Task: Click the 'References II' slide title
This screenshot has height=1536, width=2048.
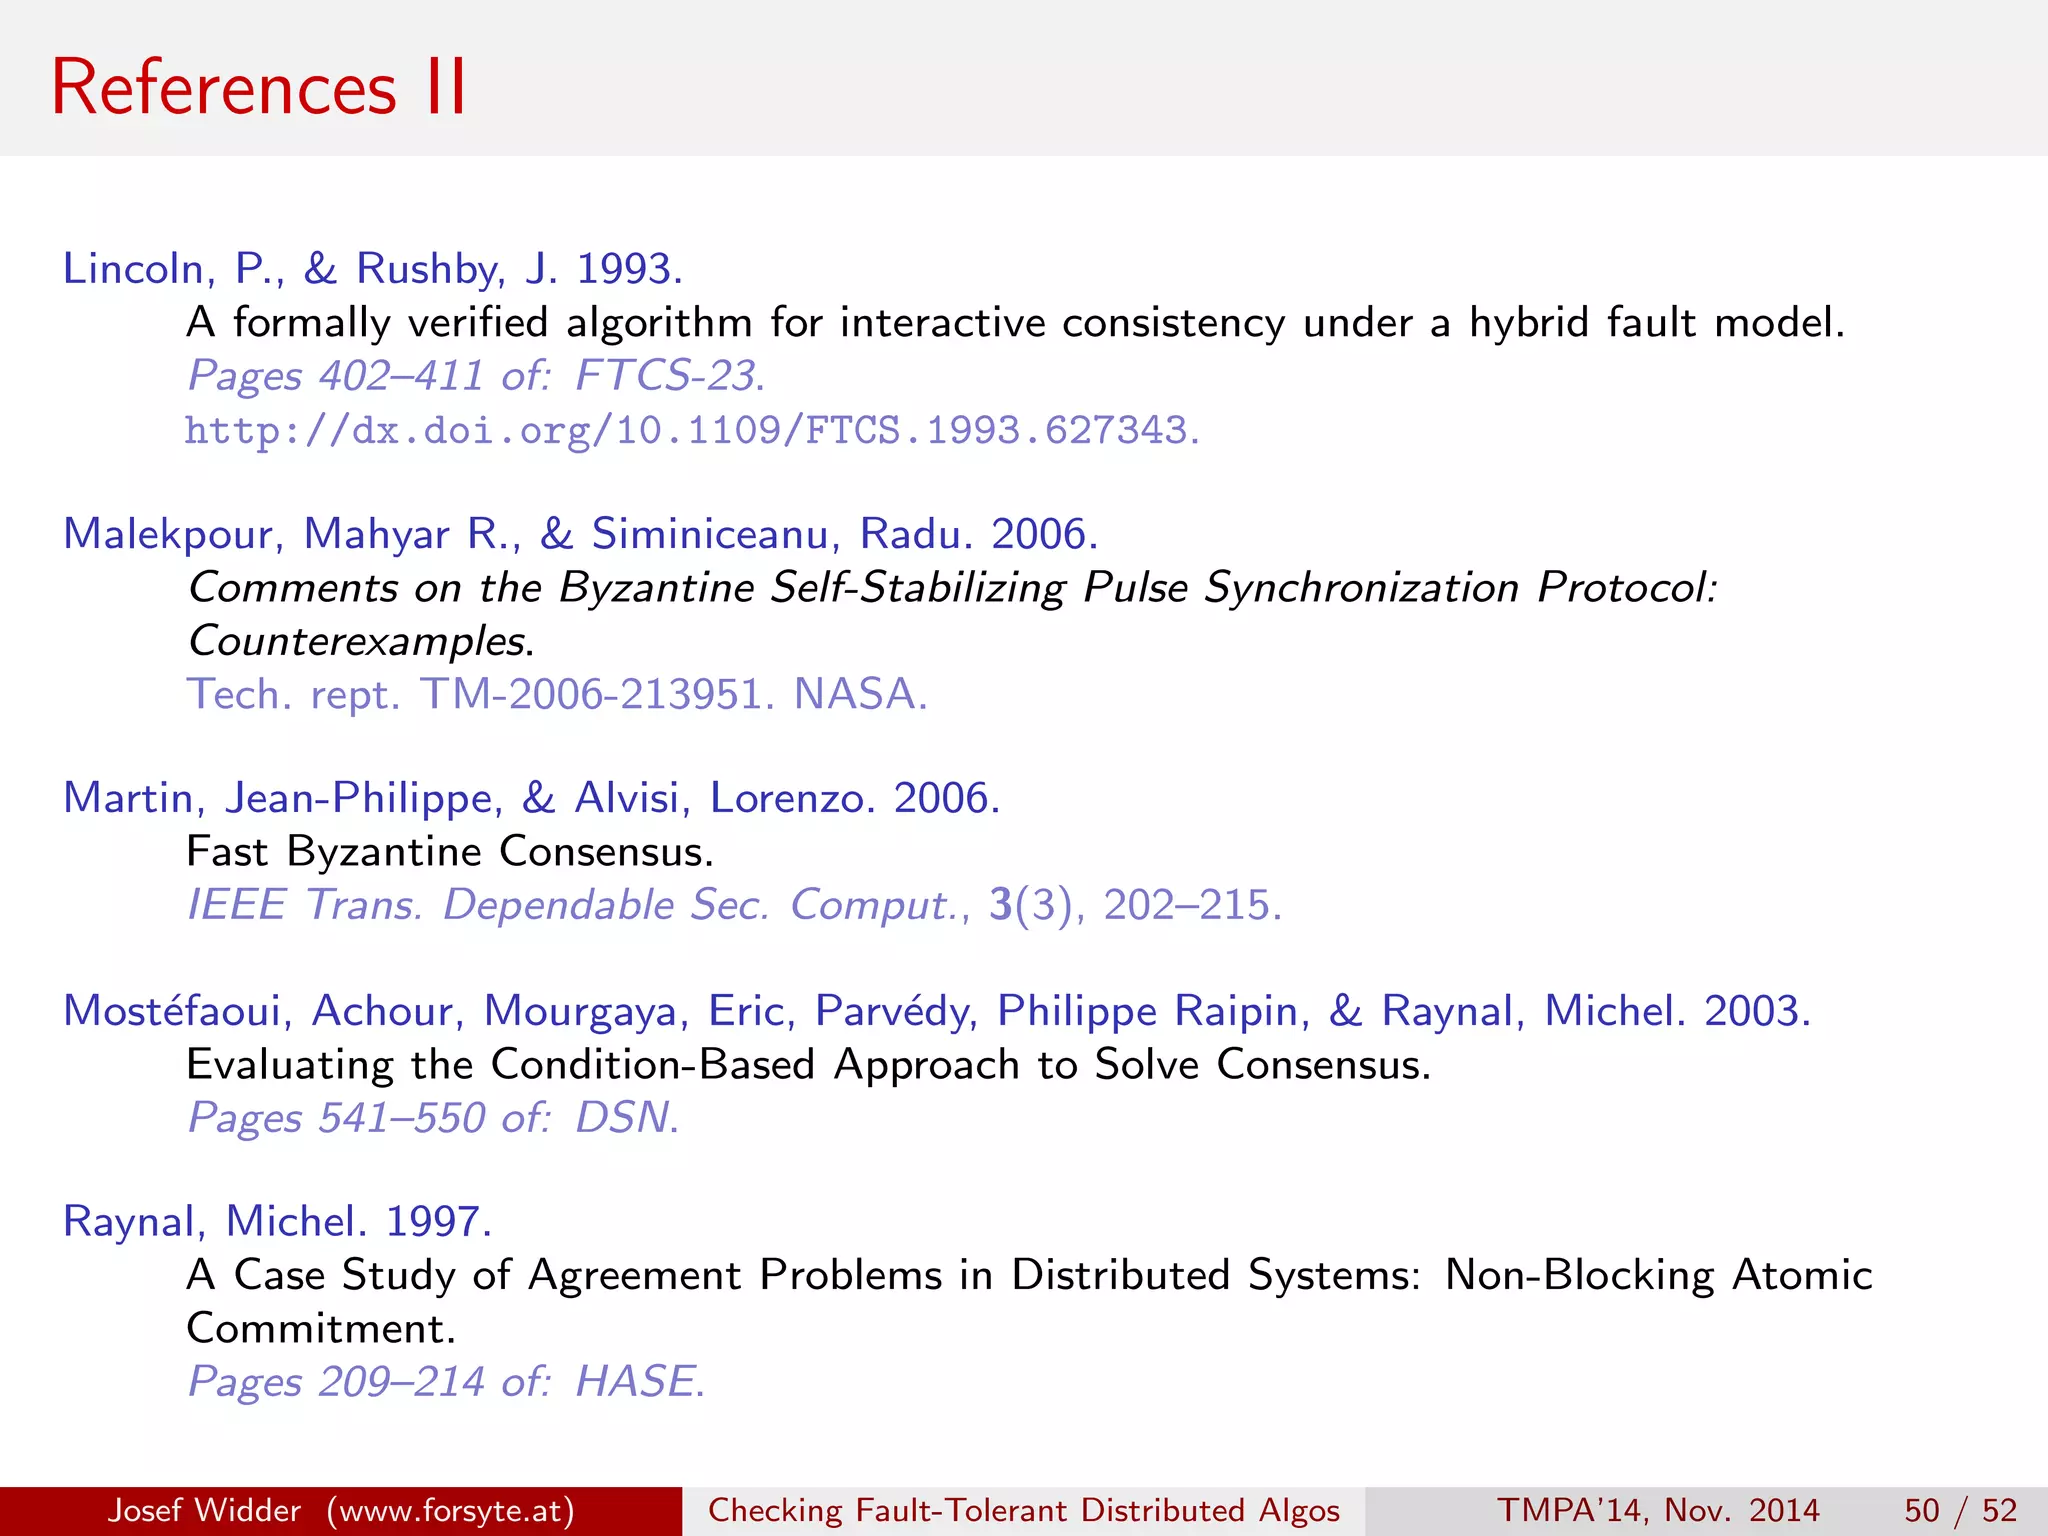Action: point(259,88)
